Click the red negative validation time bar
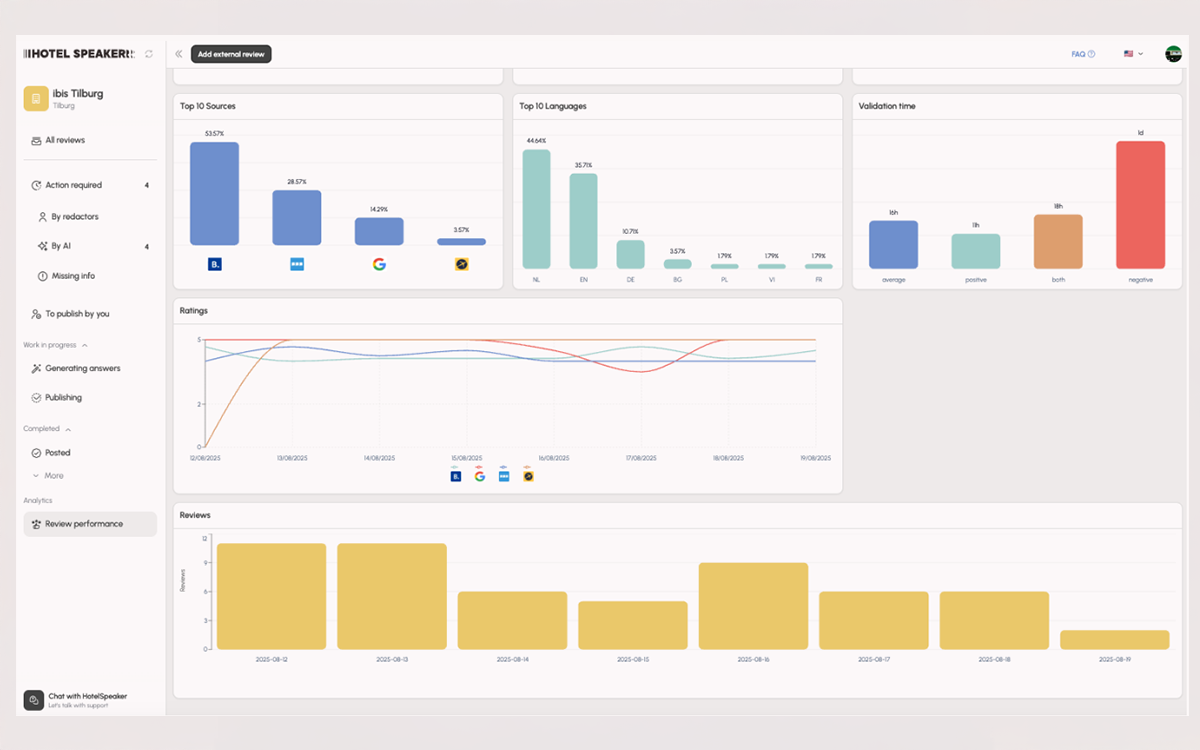The image size is (1200, 750). (x=1141, y=205)
